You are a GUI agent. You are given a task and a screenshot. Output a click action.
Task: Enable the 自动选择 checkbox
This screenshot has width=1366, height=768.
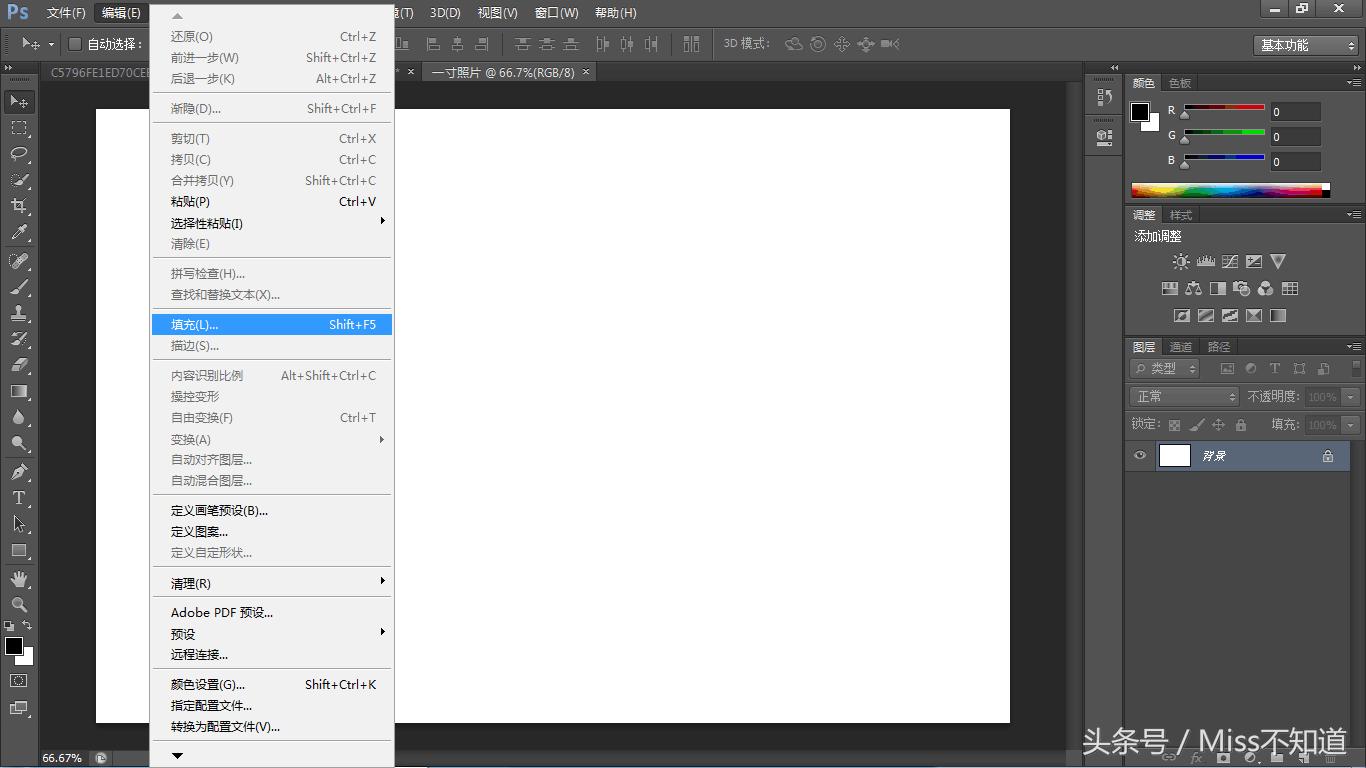[x=75, y=44]
